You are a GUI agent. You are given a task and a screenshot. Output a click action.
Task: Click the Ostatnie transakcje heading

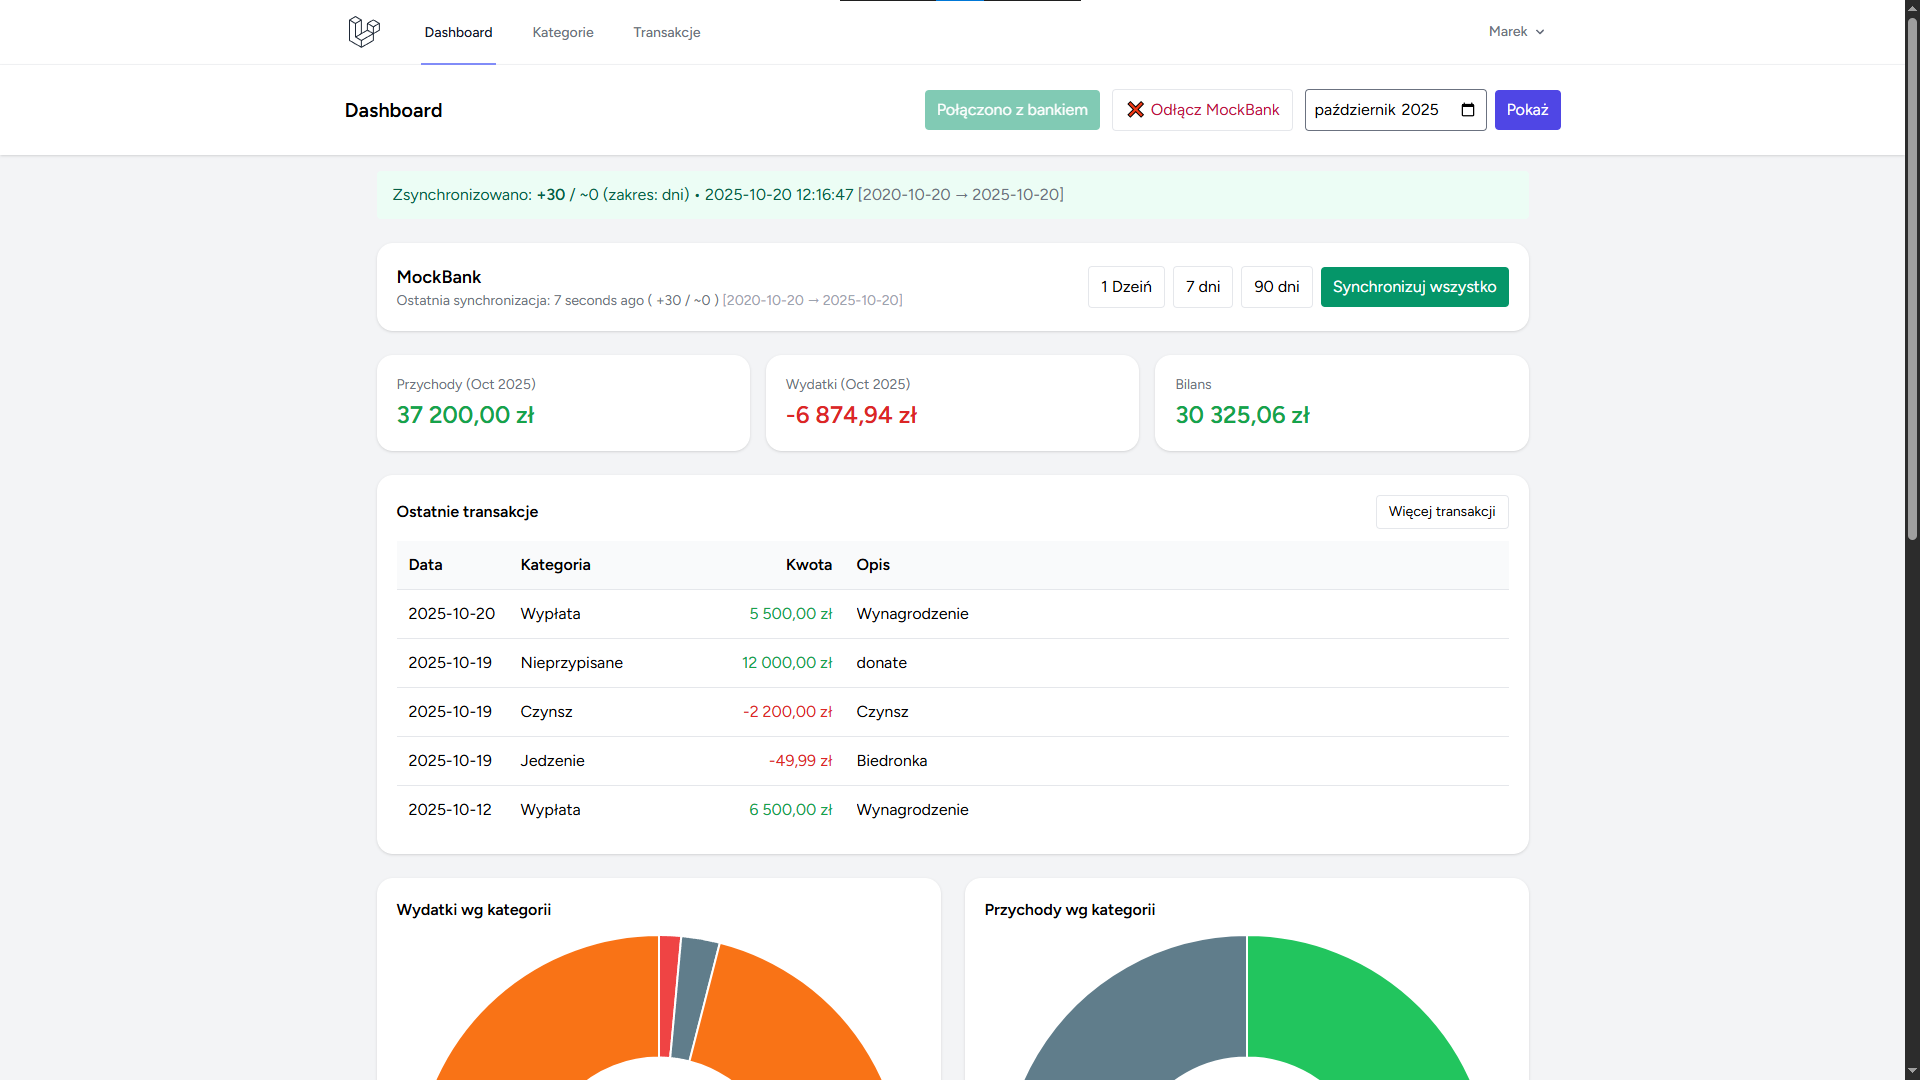467,512
